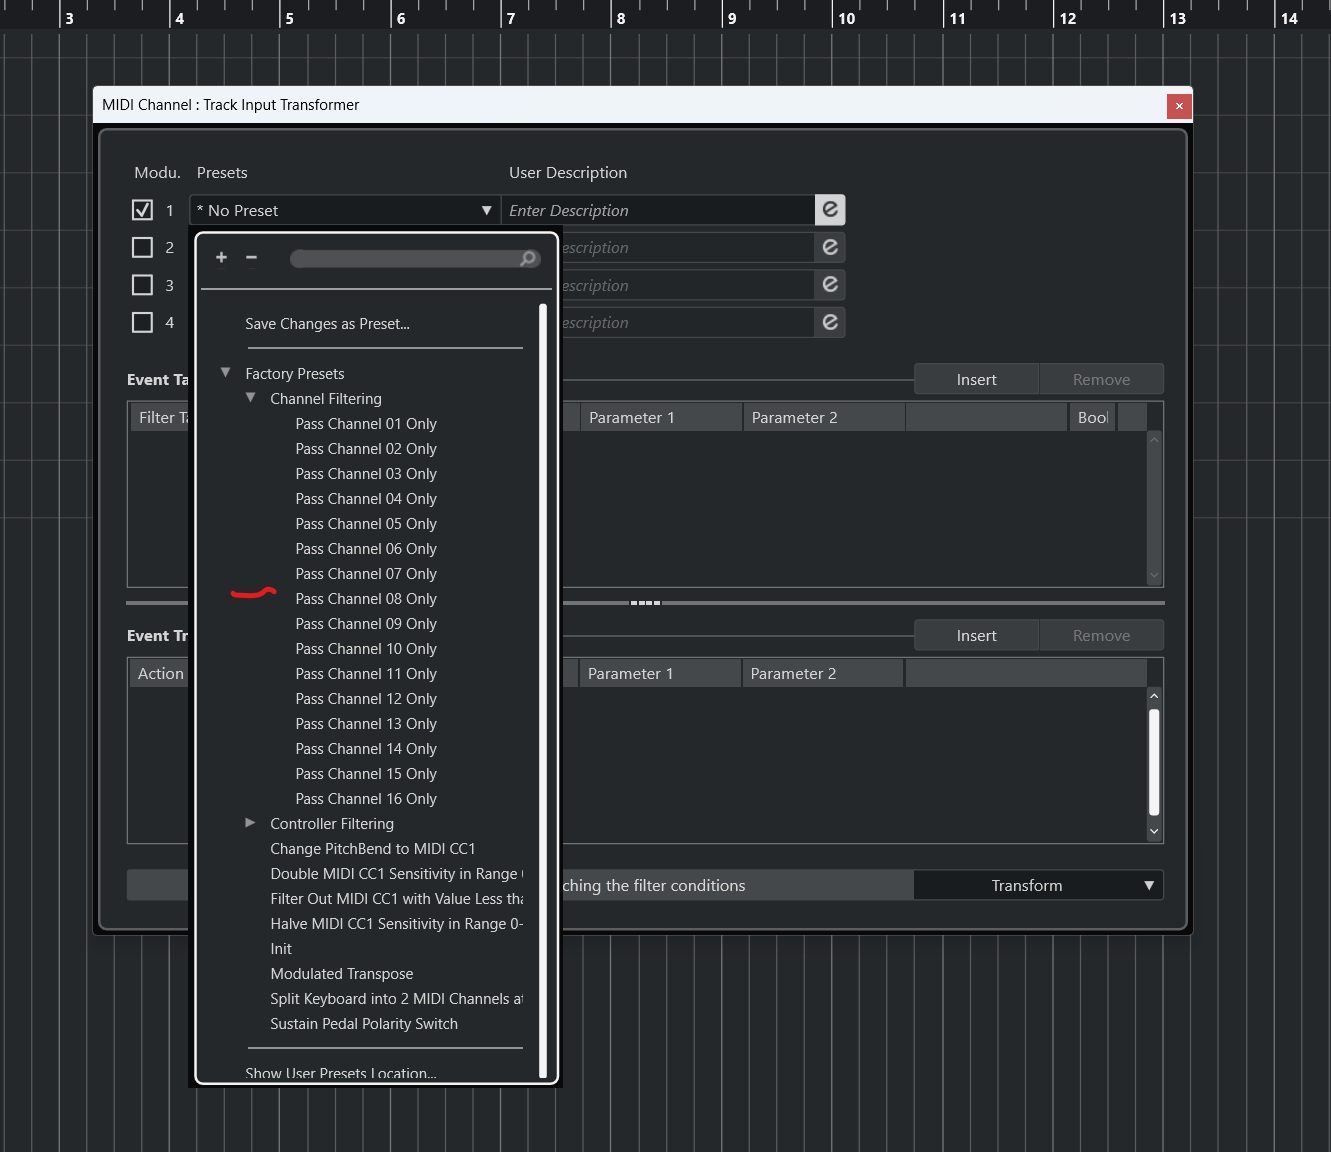Viewport: 1331px width, 1152px height.
Task: Select Modulated Transpose preset
Action: [x=342, y=974]
